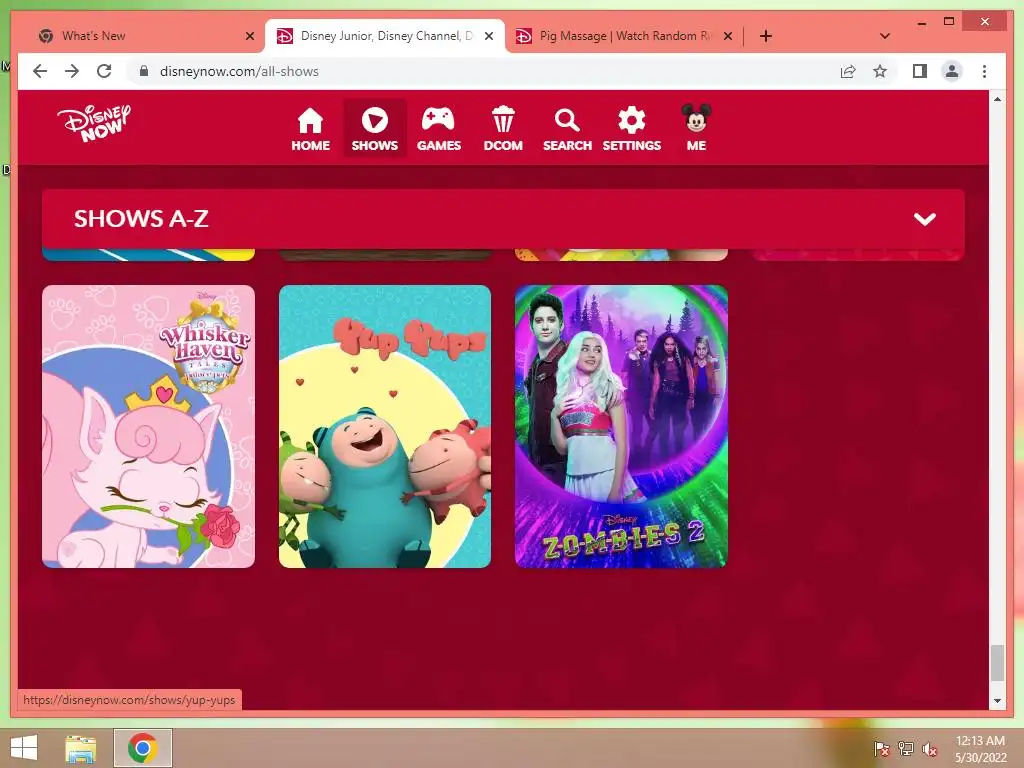The width and height of the screenshot is (1024, 768).
Task: Click the Chrome taskbar icon
Action: [x=143, y=748]
